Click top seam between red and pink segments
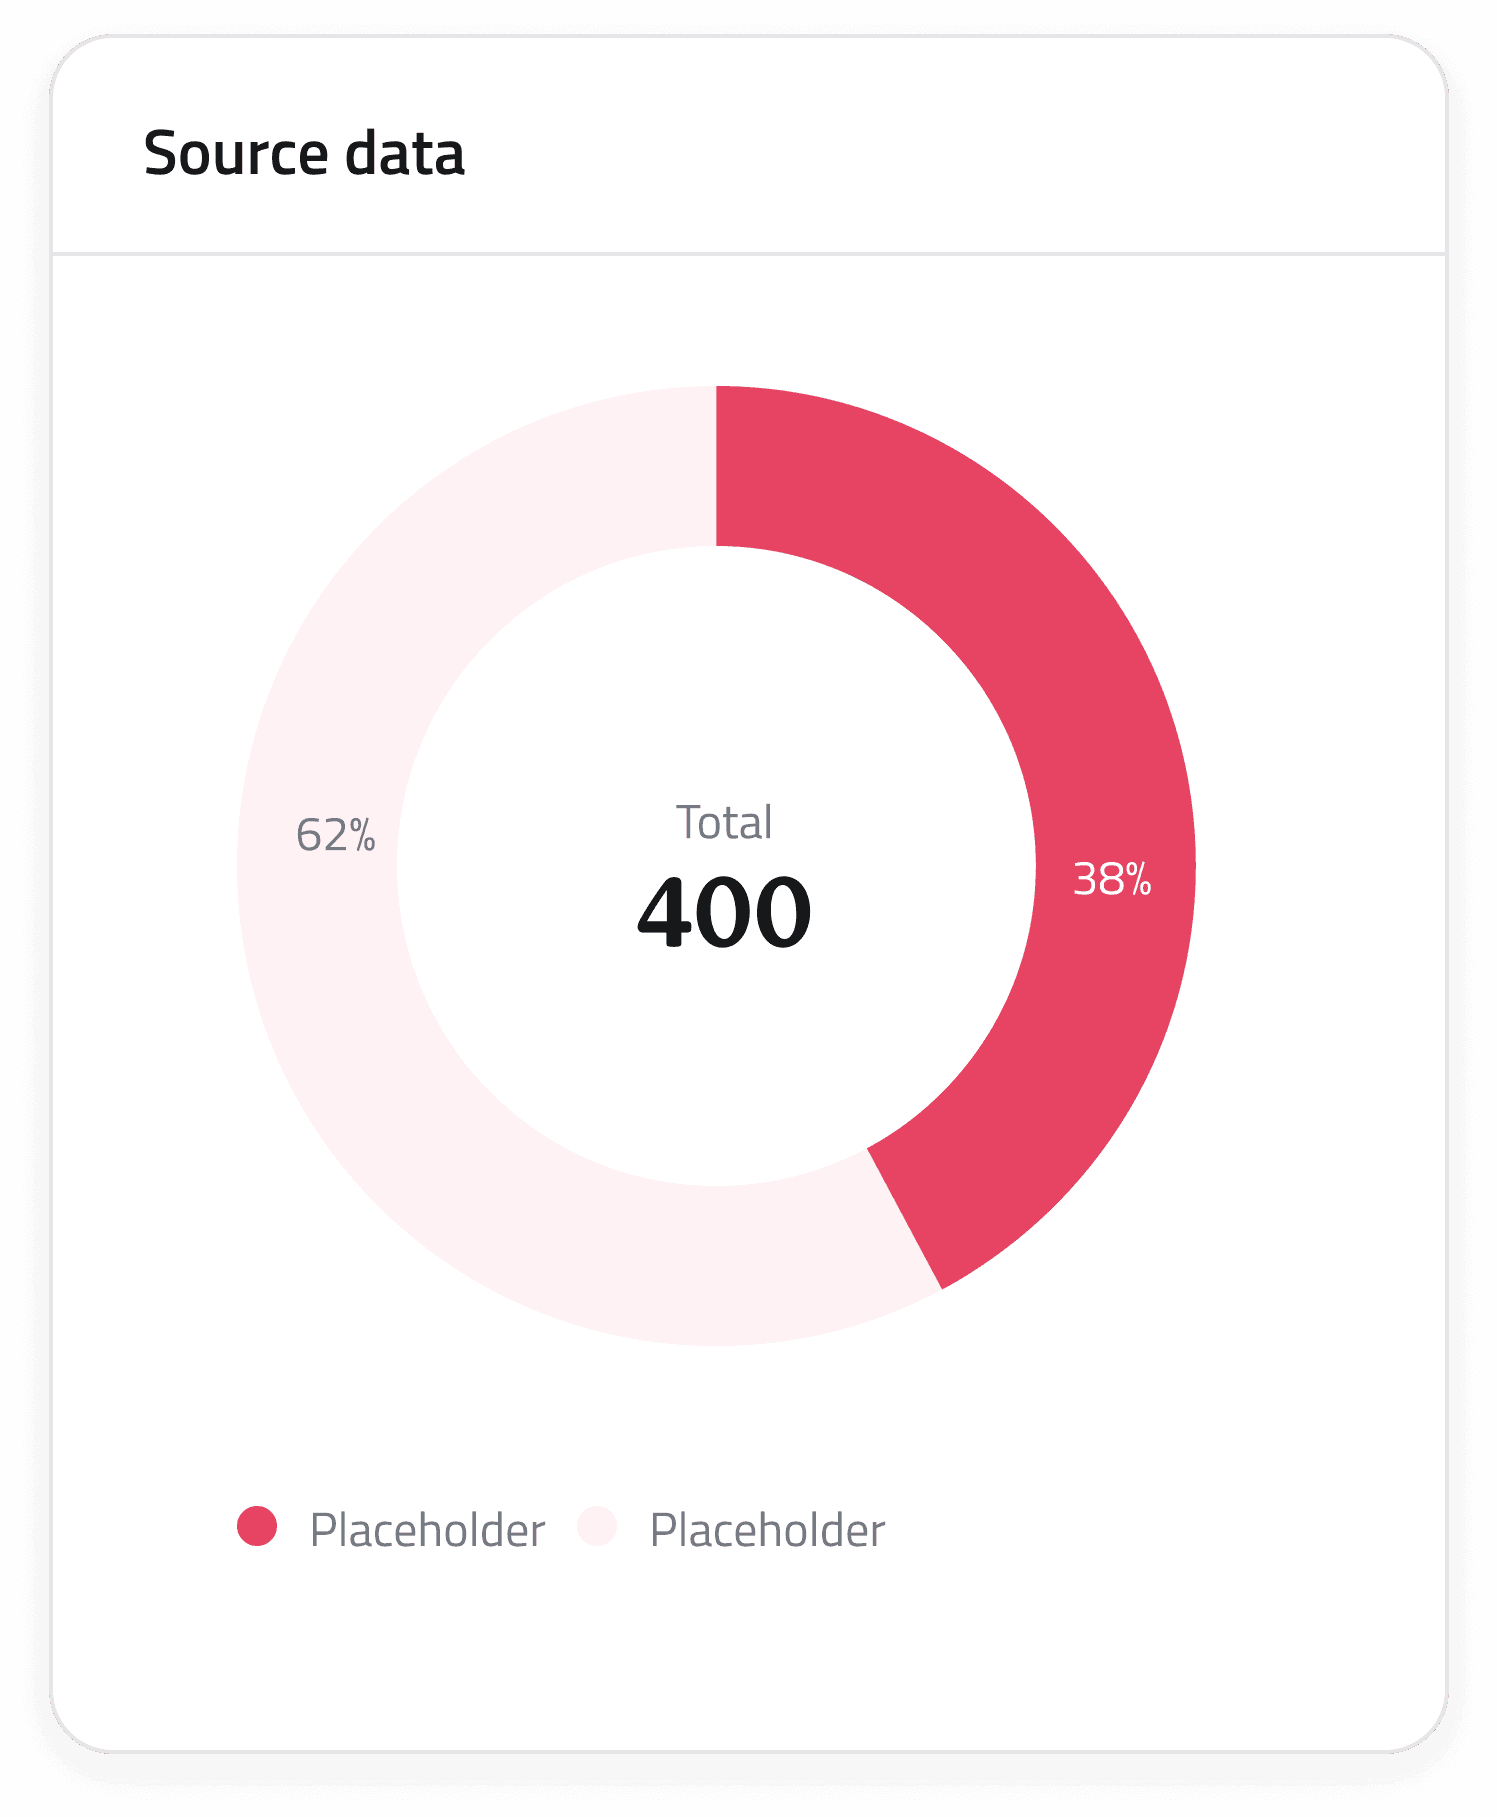1497x1817 pixels. click(x=716, y=466)
